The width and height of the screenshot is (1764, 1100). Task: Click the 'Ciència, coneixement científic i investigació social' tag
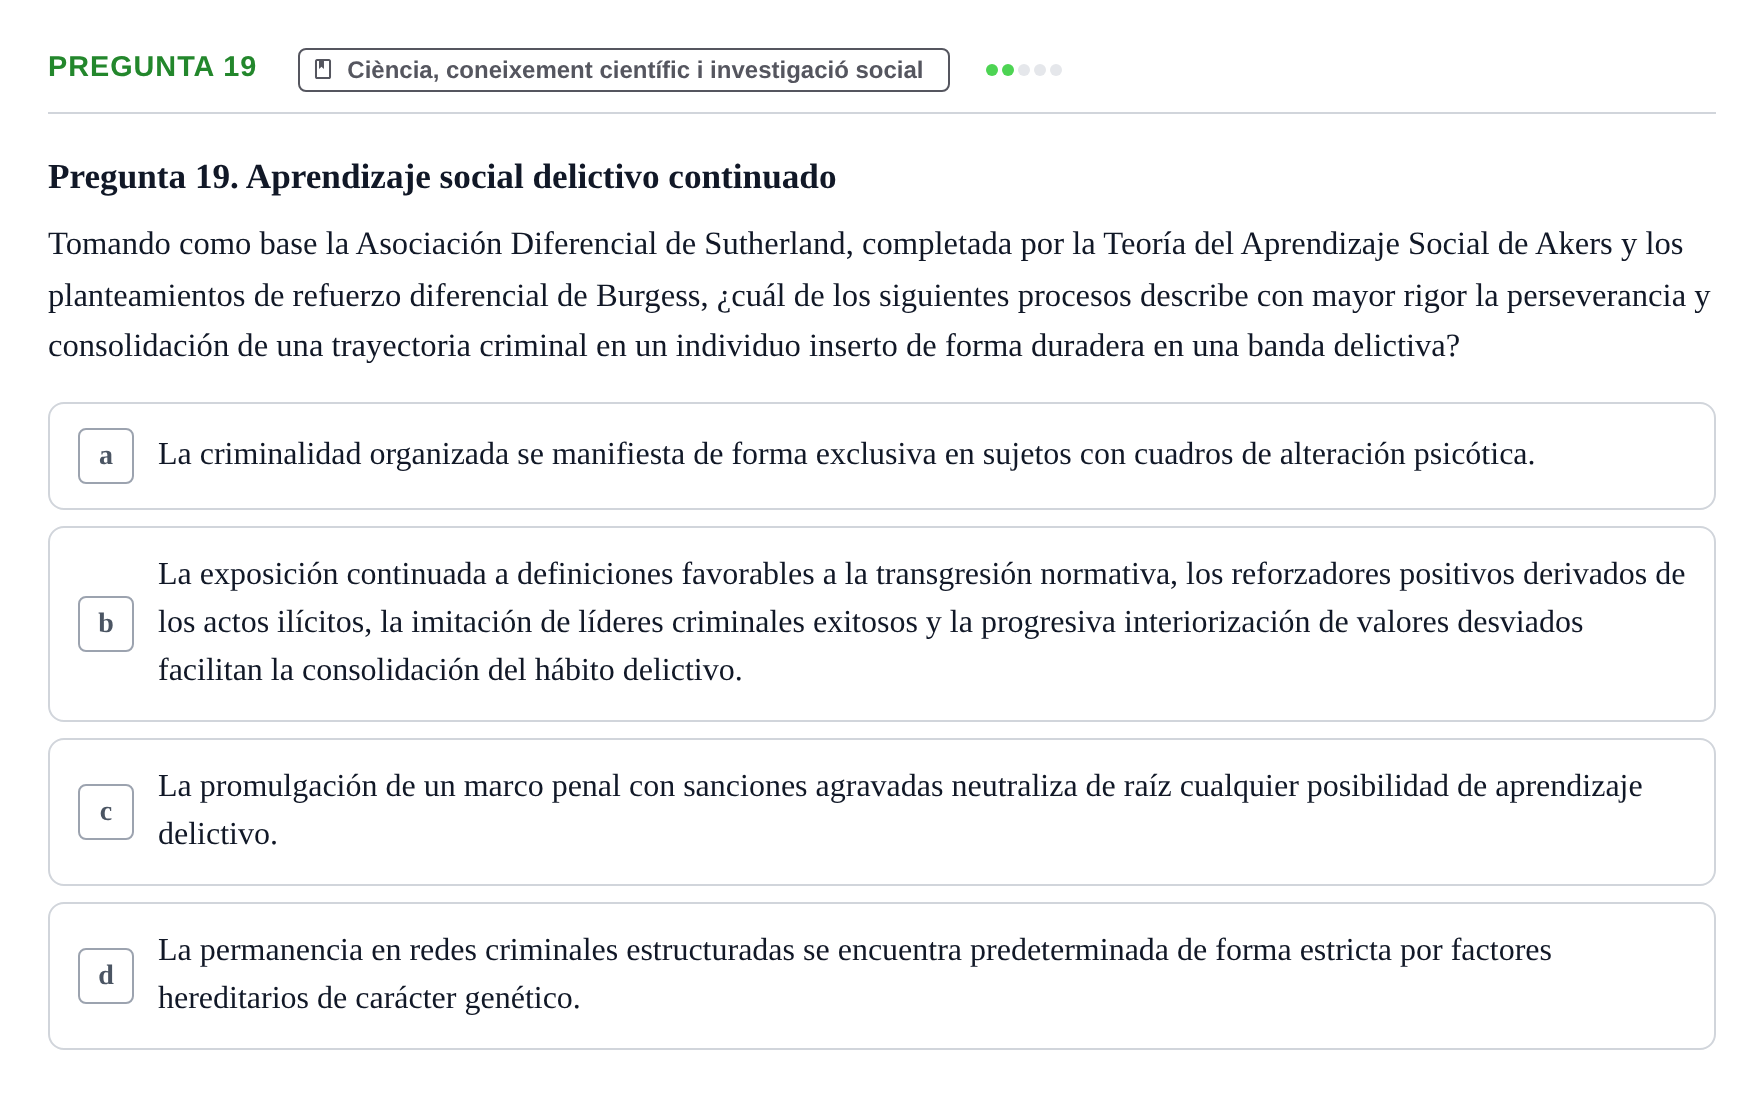[624, 70]
